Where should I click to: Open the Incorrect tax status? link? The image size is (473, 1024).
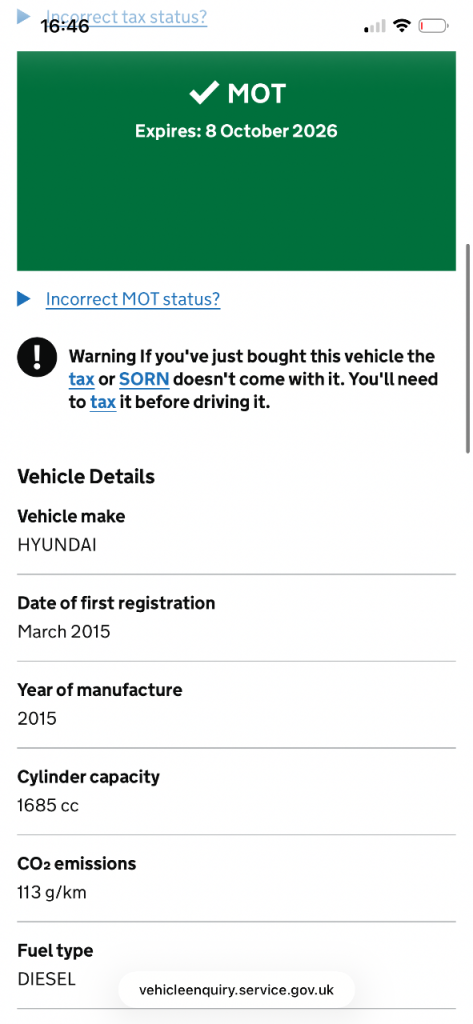(x=126, y=16)
